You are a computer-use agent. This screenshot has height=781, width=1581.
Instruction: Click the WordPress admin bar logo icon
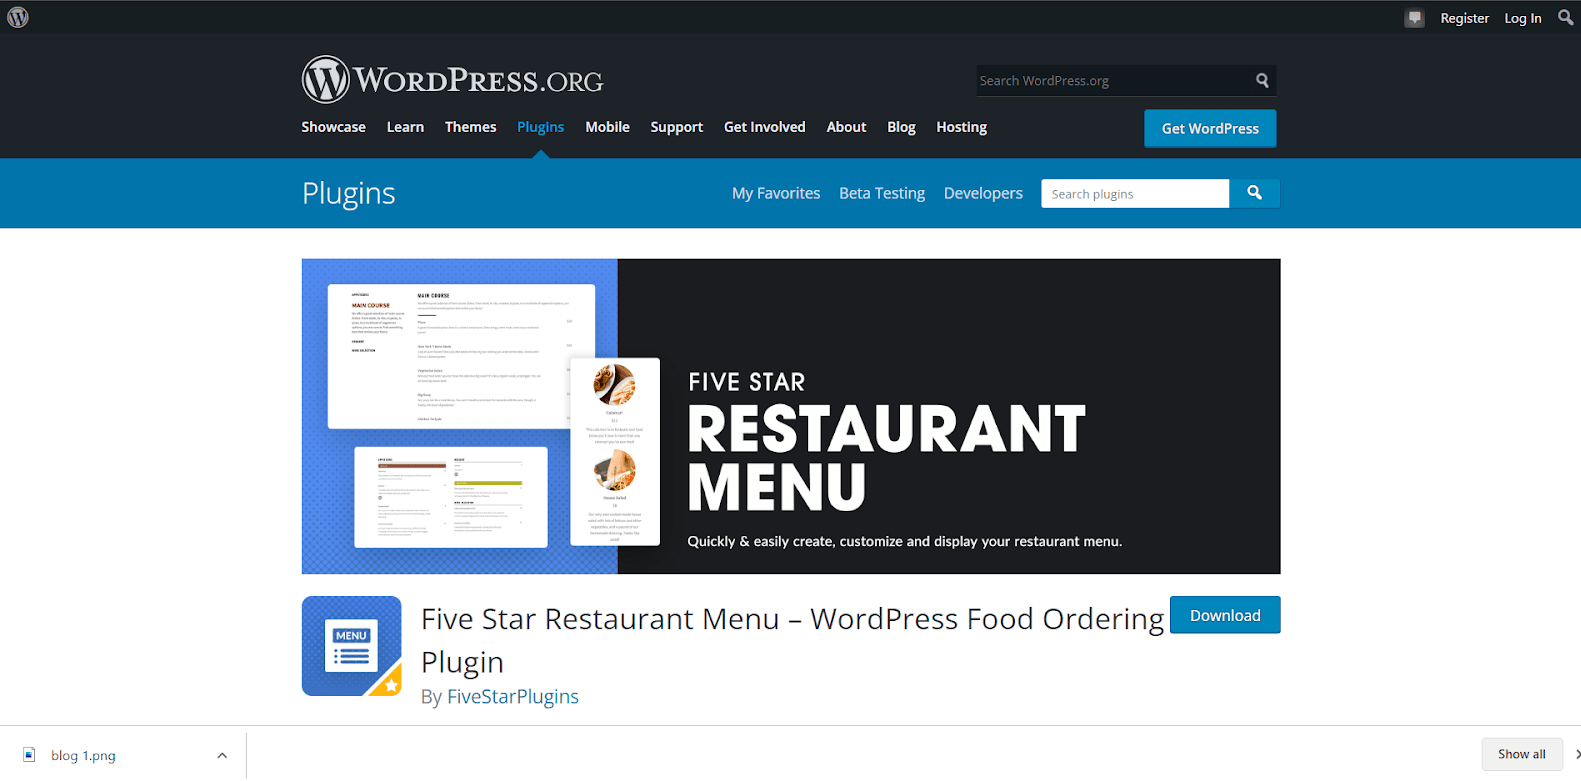coord(18,17)
